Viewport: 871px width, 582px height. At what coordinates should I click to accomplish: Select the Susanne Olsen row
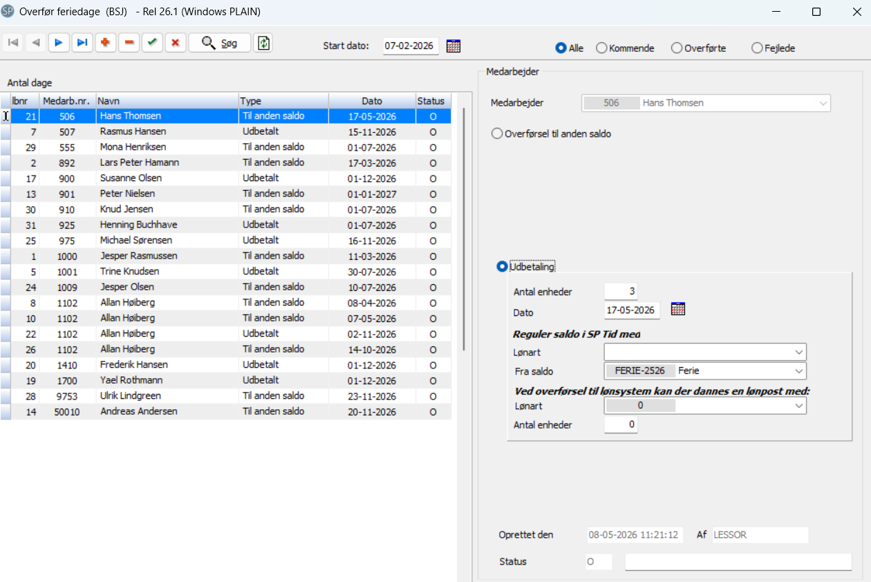click(226, 178)
